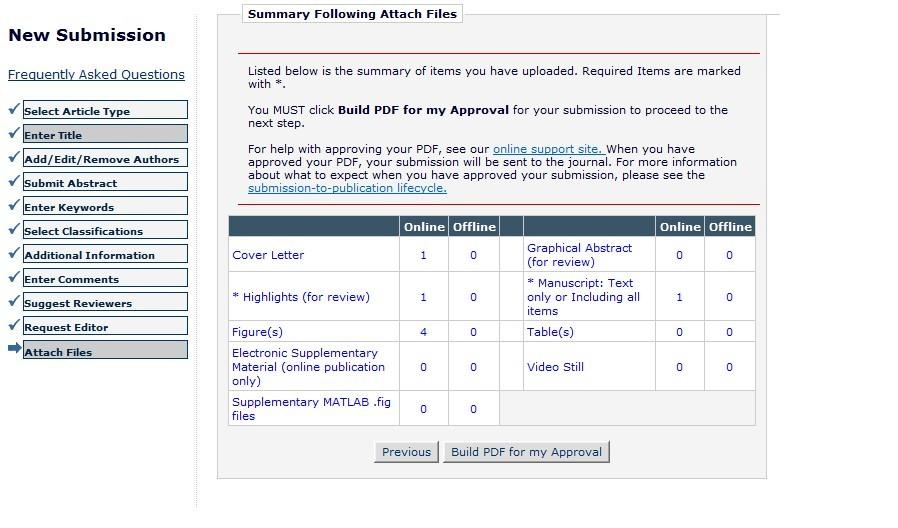This screenshot has height=528, width=898.
Task: Open Add/Edit/Remove Authors step
Action: pyautogui.click(x=105, y=159)
